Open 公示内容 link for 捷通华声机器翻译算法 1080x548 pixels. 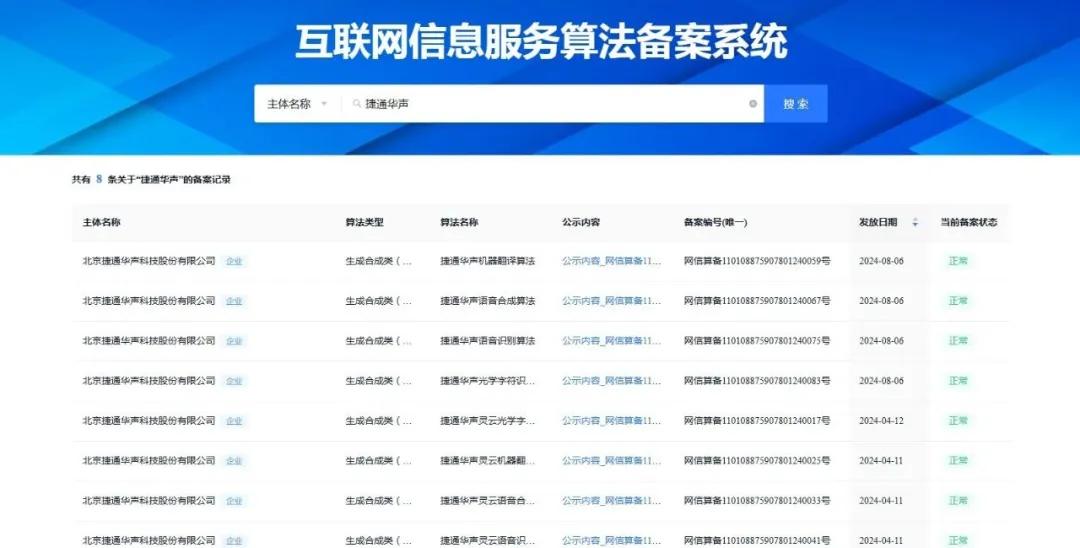pyautogui.click(x=611, y=261)
